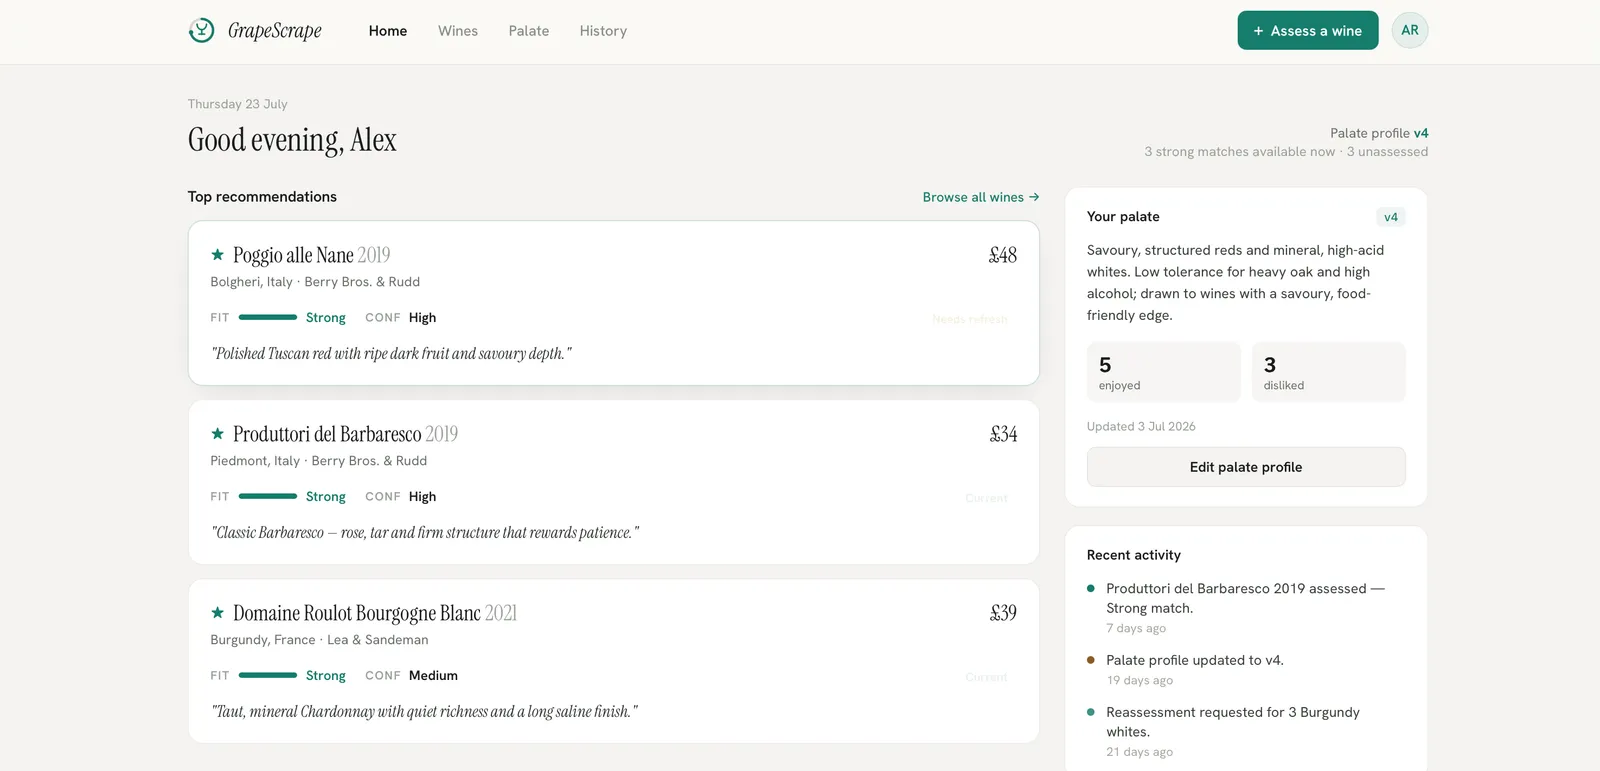Screen dimensions: 1600x771
Task: Click the "21 days ago" timestamp
Action: tap(1140, 752)
